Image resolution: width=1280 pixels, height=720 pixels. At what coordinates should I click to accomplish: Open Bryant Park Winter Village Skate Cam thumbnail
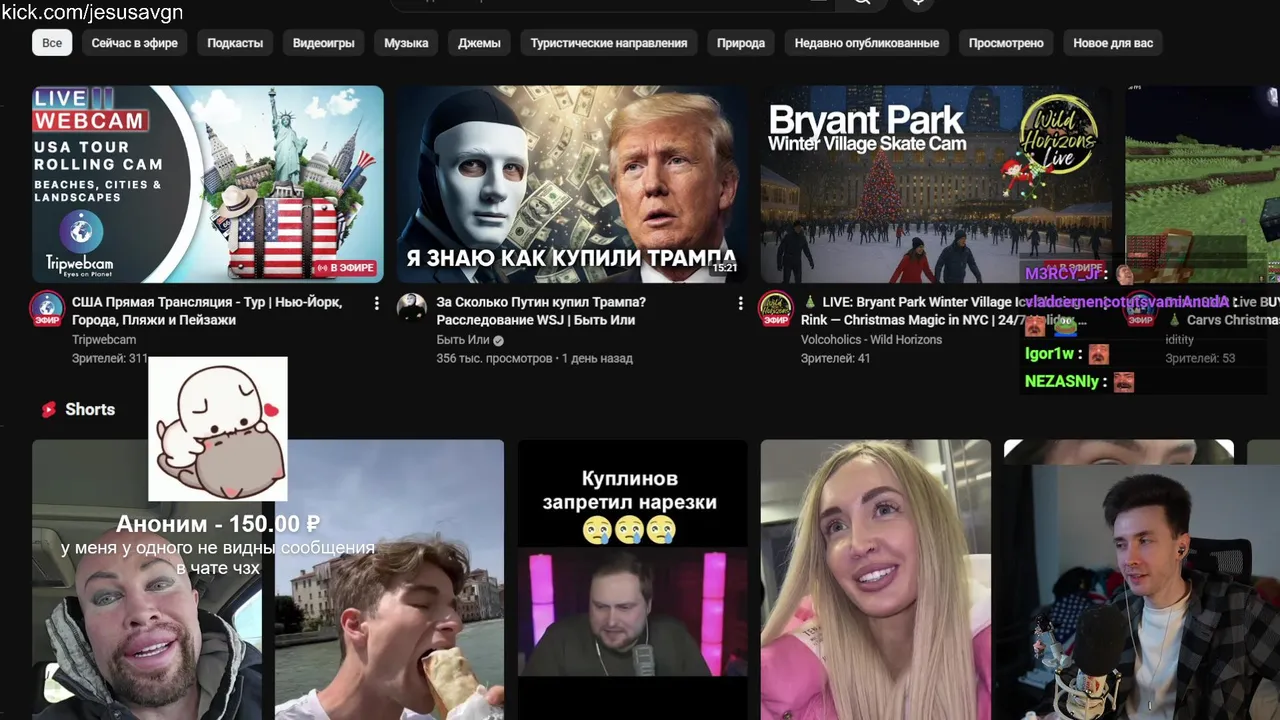(x=936, y=184)
